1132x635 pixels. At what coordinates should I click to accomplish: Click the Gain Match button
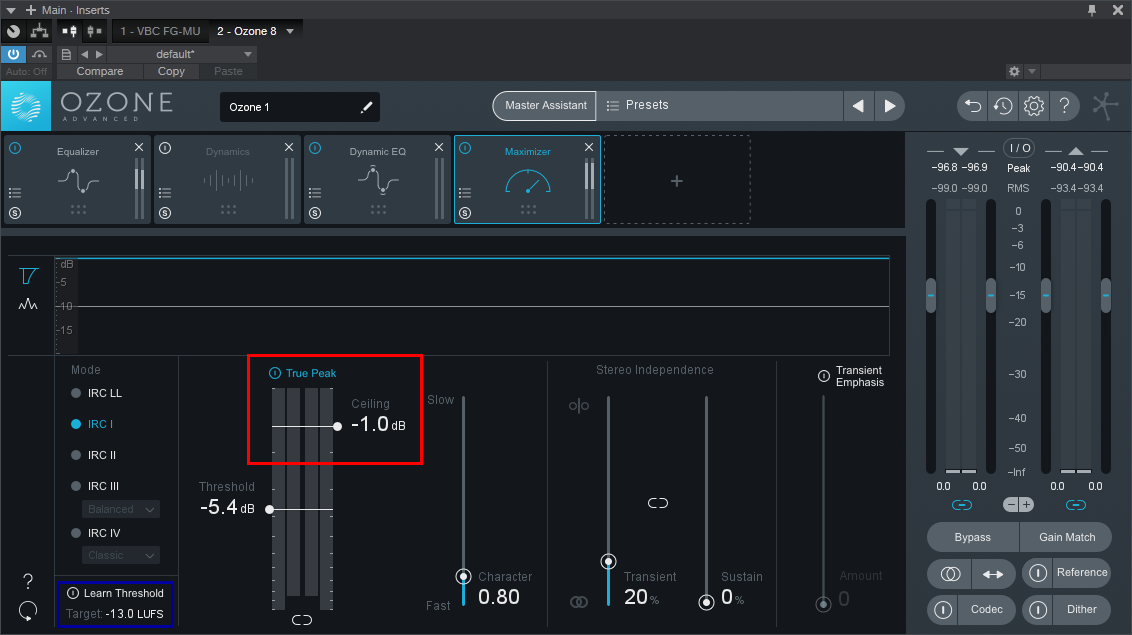[1066, 537]
